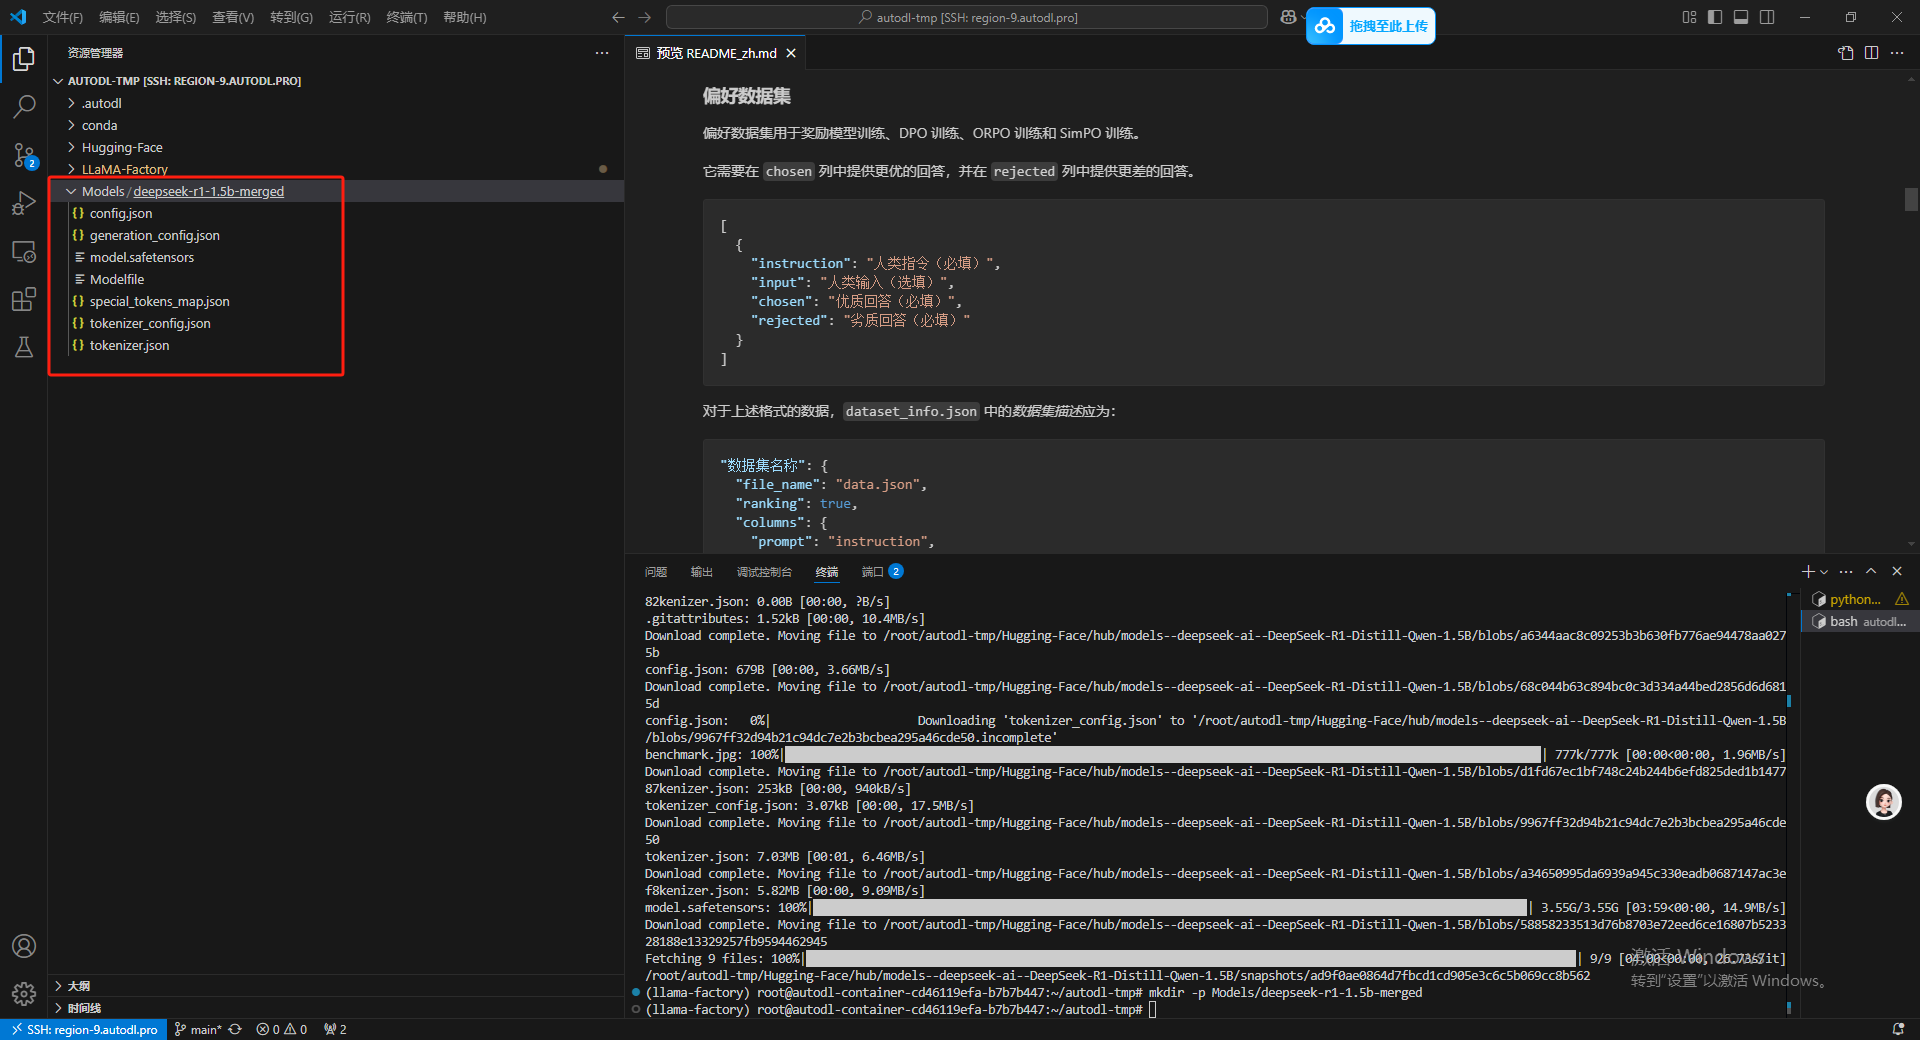Toggle the bottom panel visibility
The width and height of the screenshot is (1920, 1040).
coord(1741,17)
